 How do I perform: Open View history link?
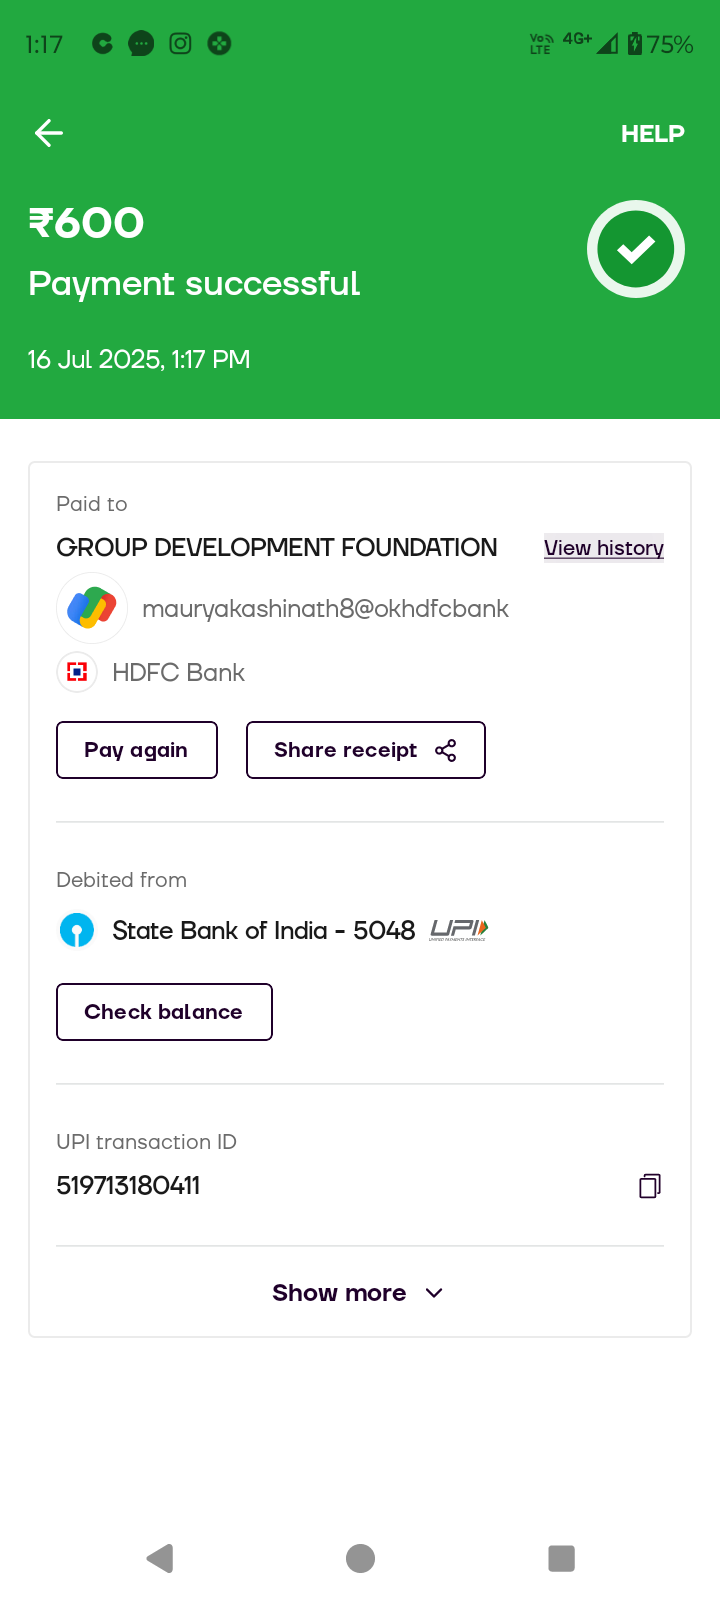point(603,548)
